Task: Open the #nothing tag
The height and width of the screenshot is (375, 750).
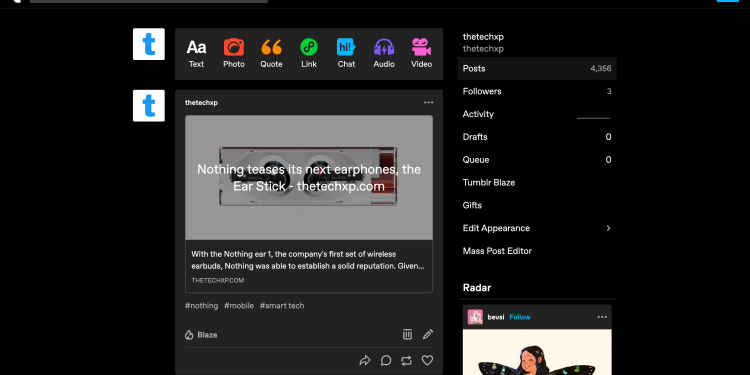Action: [x=201, y=306]
